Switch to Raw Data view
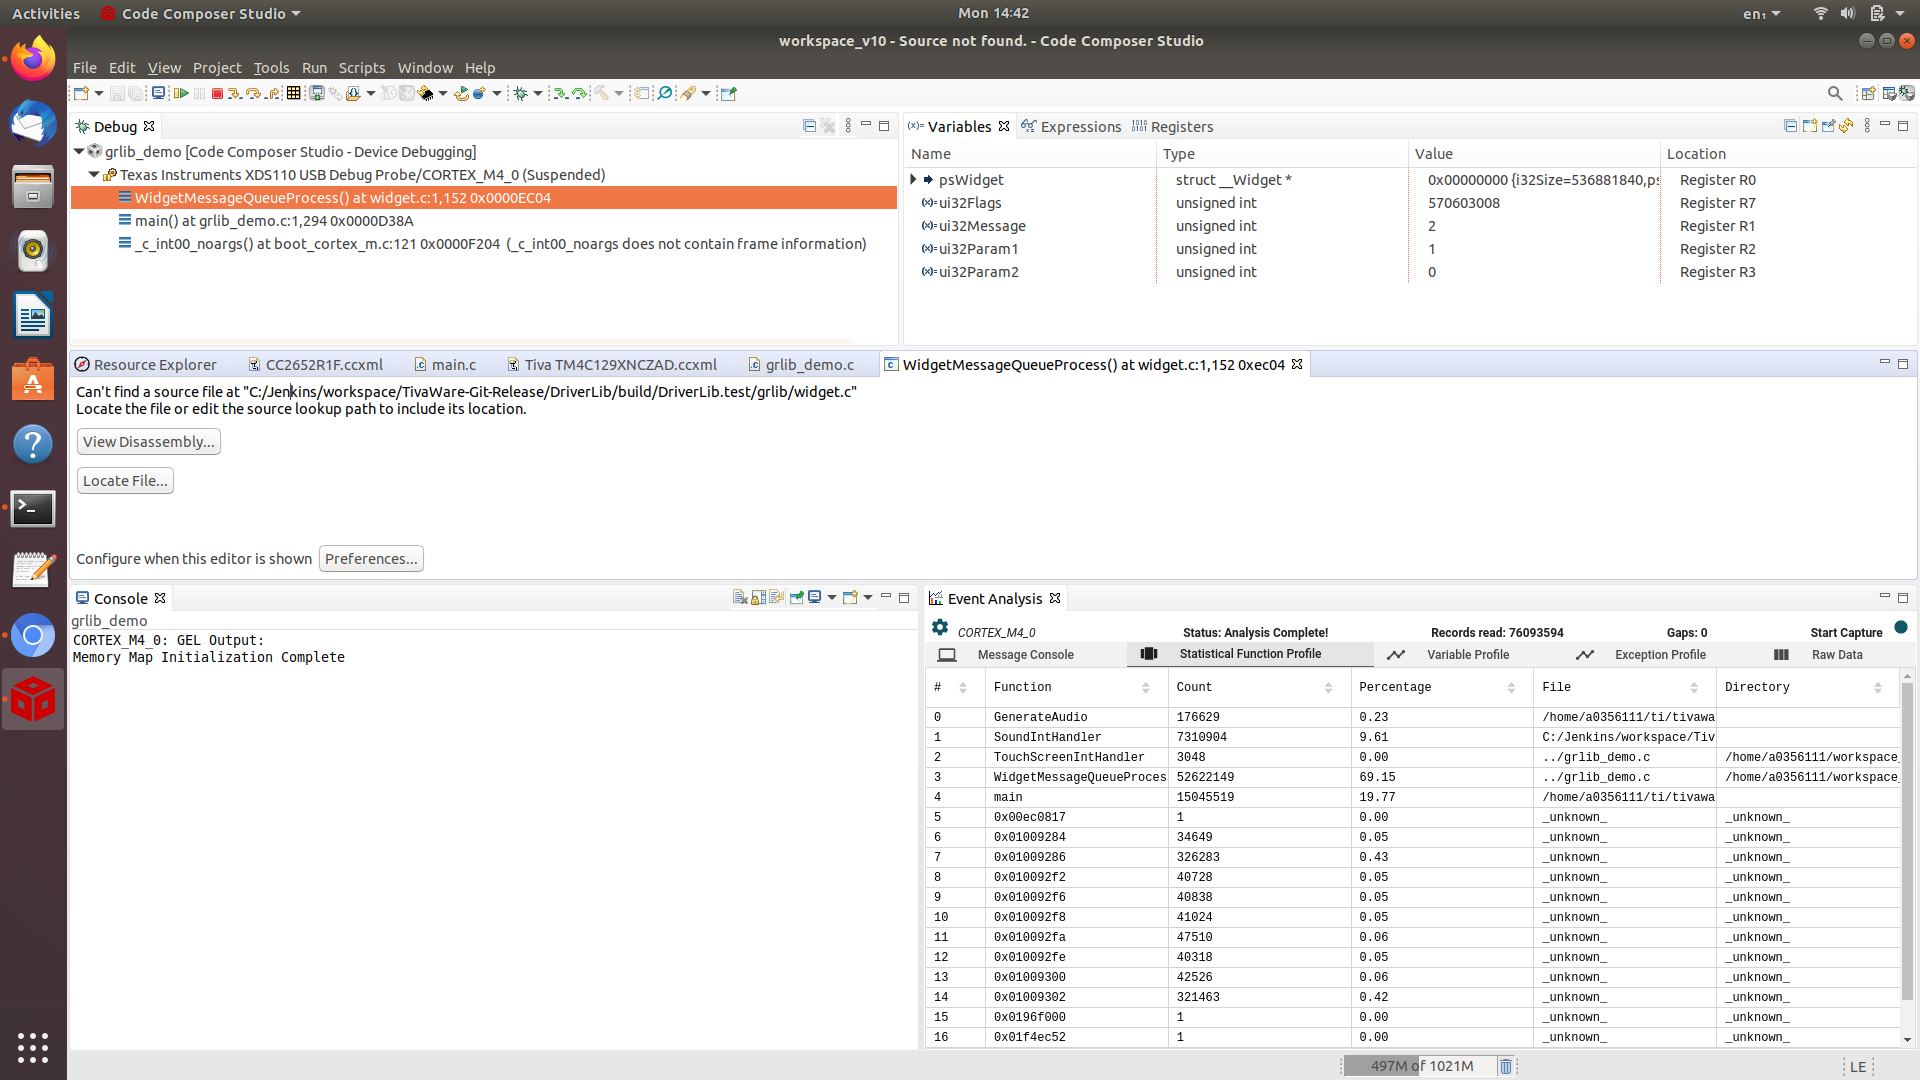Image resolution: width=1920 pixels, height=1080 pixels. (1836, 655)
